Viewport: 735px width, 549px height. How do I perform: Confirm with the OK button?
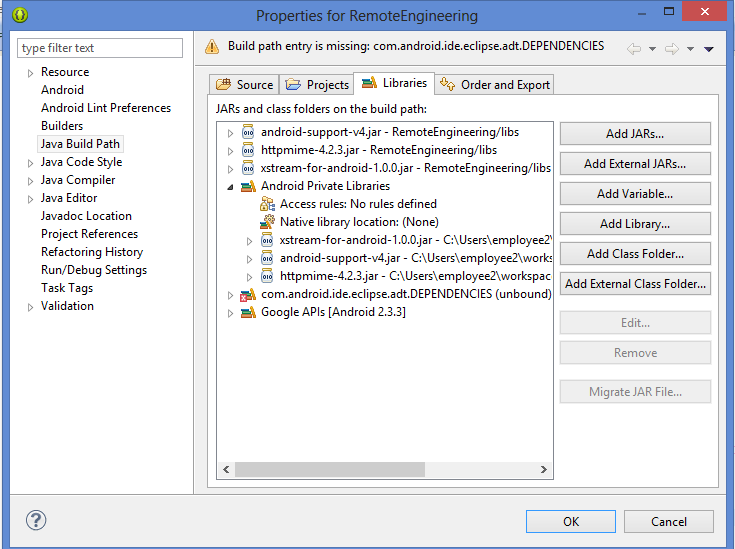coord(570,522)
